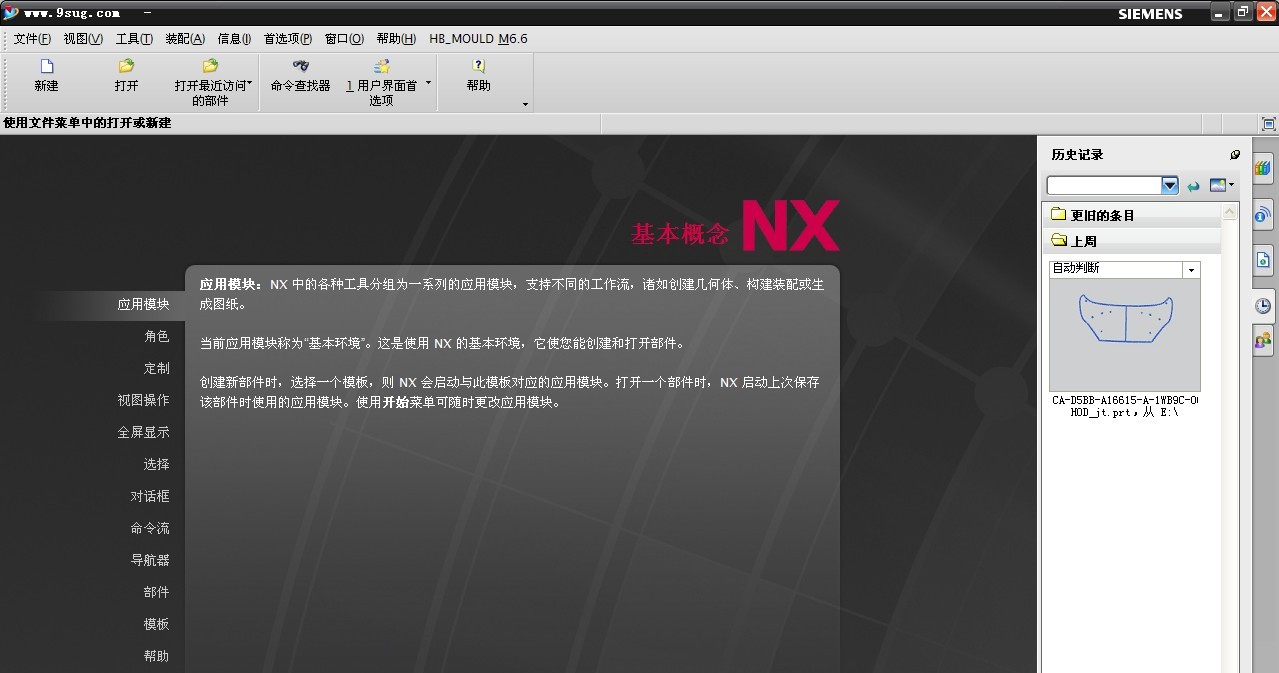Click the hood part preview thumbnail
This screenshot has height=673, width=1279.
pyautogui.click(x=1125, y=335)
